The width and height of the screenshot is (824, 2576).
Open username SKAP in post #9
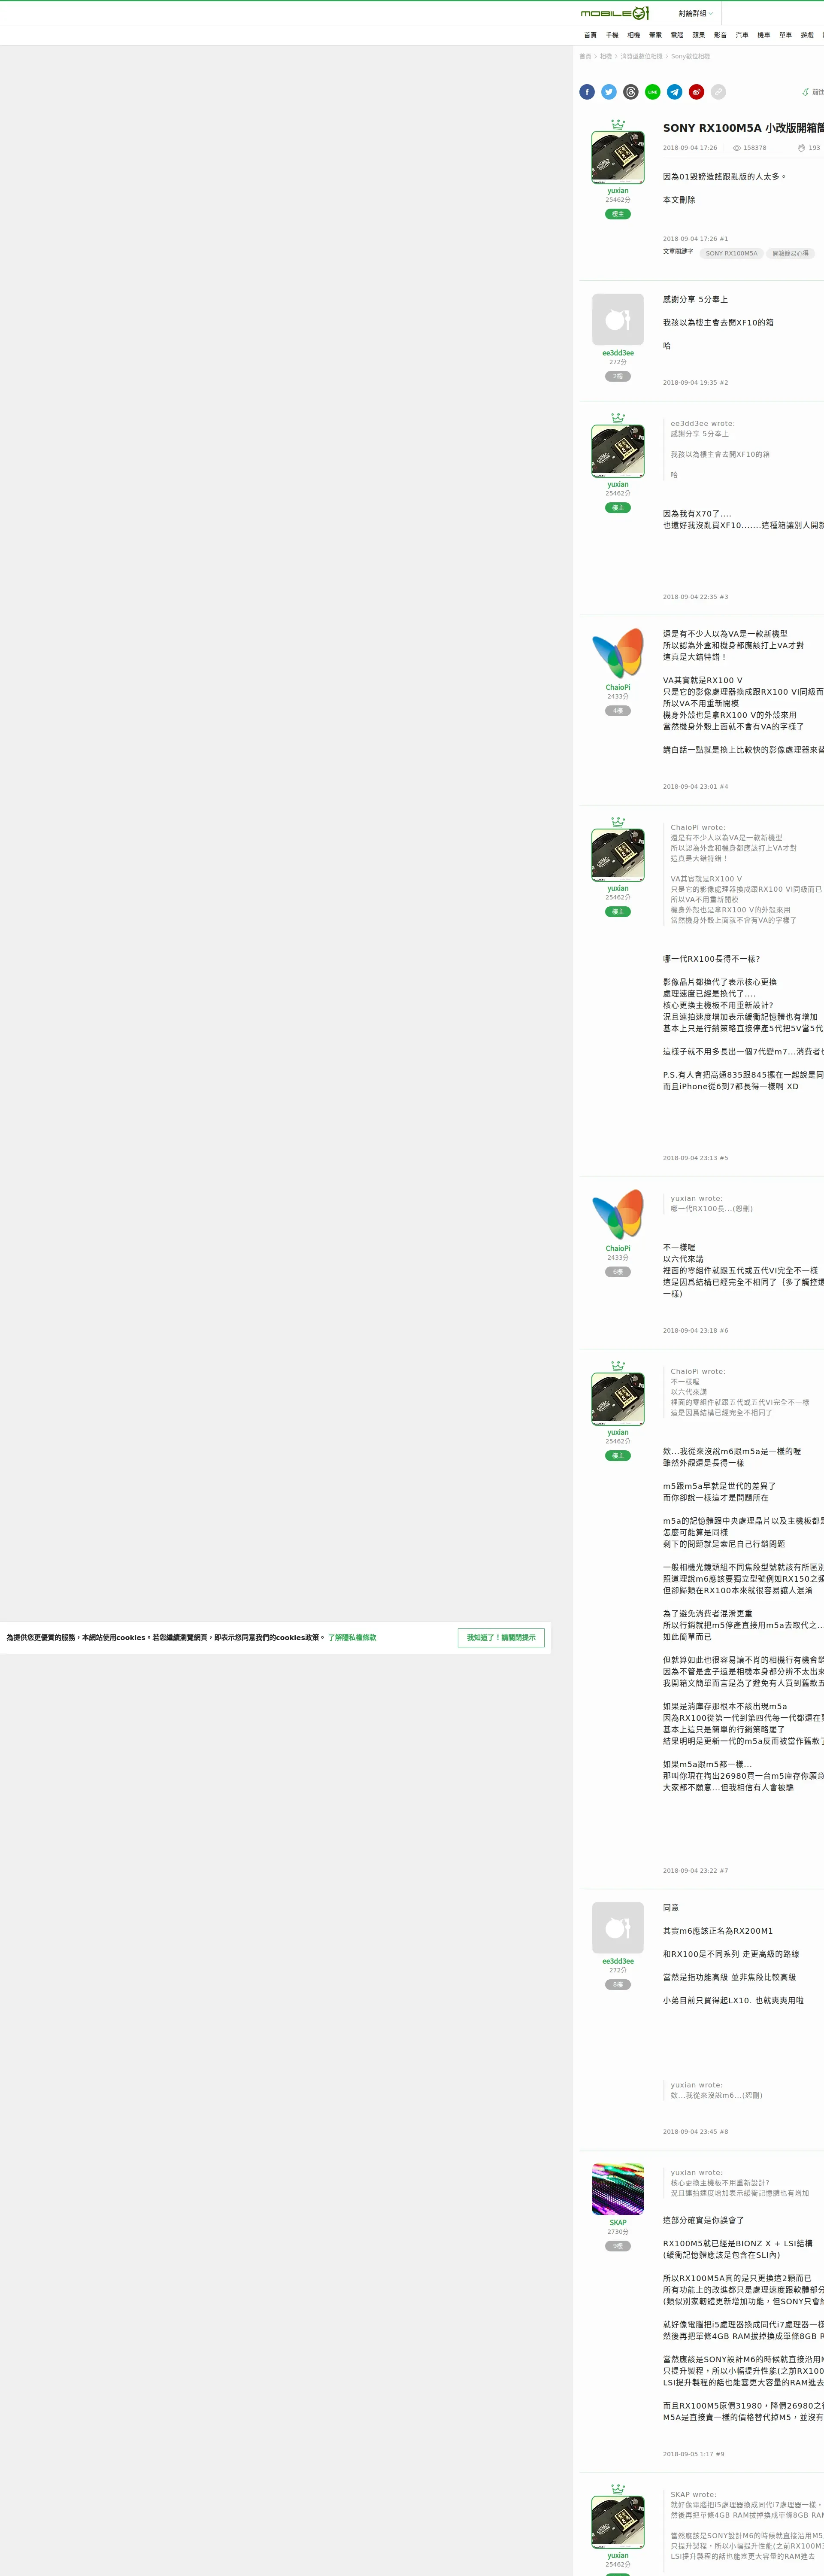coord(618,2223)
